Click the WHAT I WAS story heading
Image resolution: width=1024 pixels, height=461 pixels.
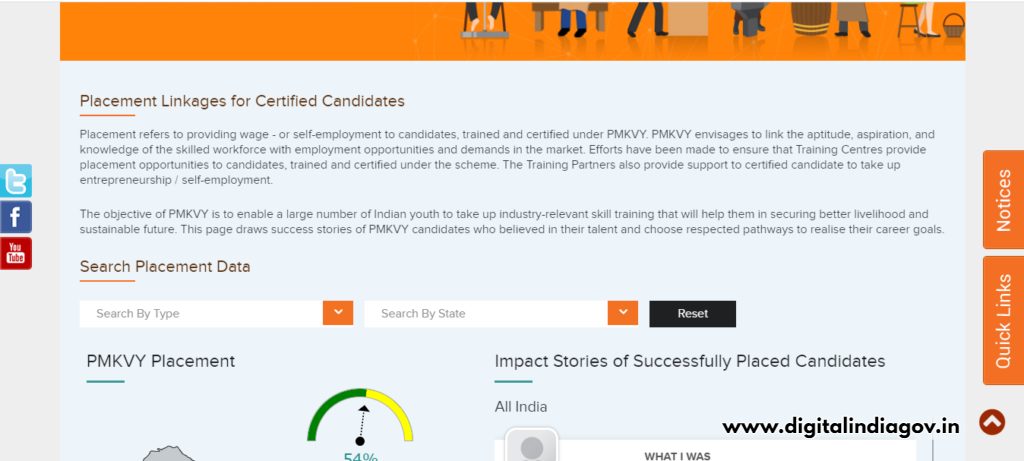[x=677, y=456]
